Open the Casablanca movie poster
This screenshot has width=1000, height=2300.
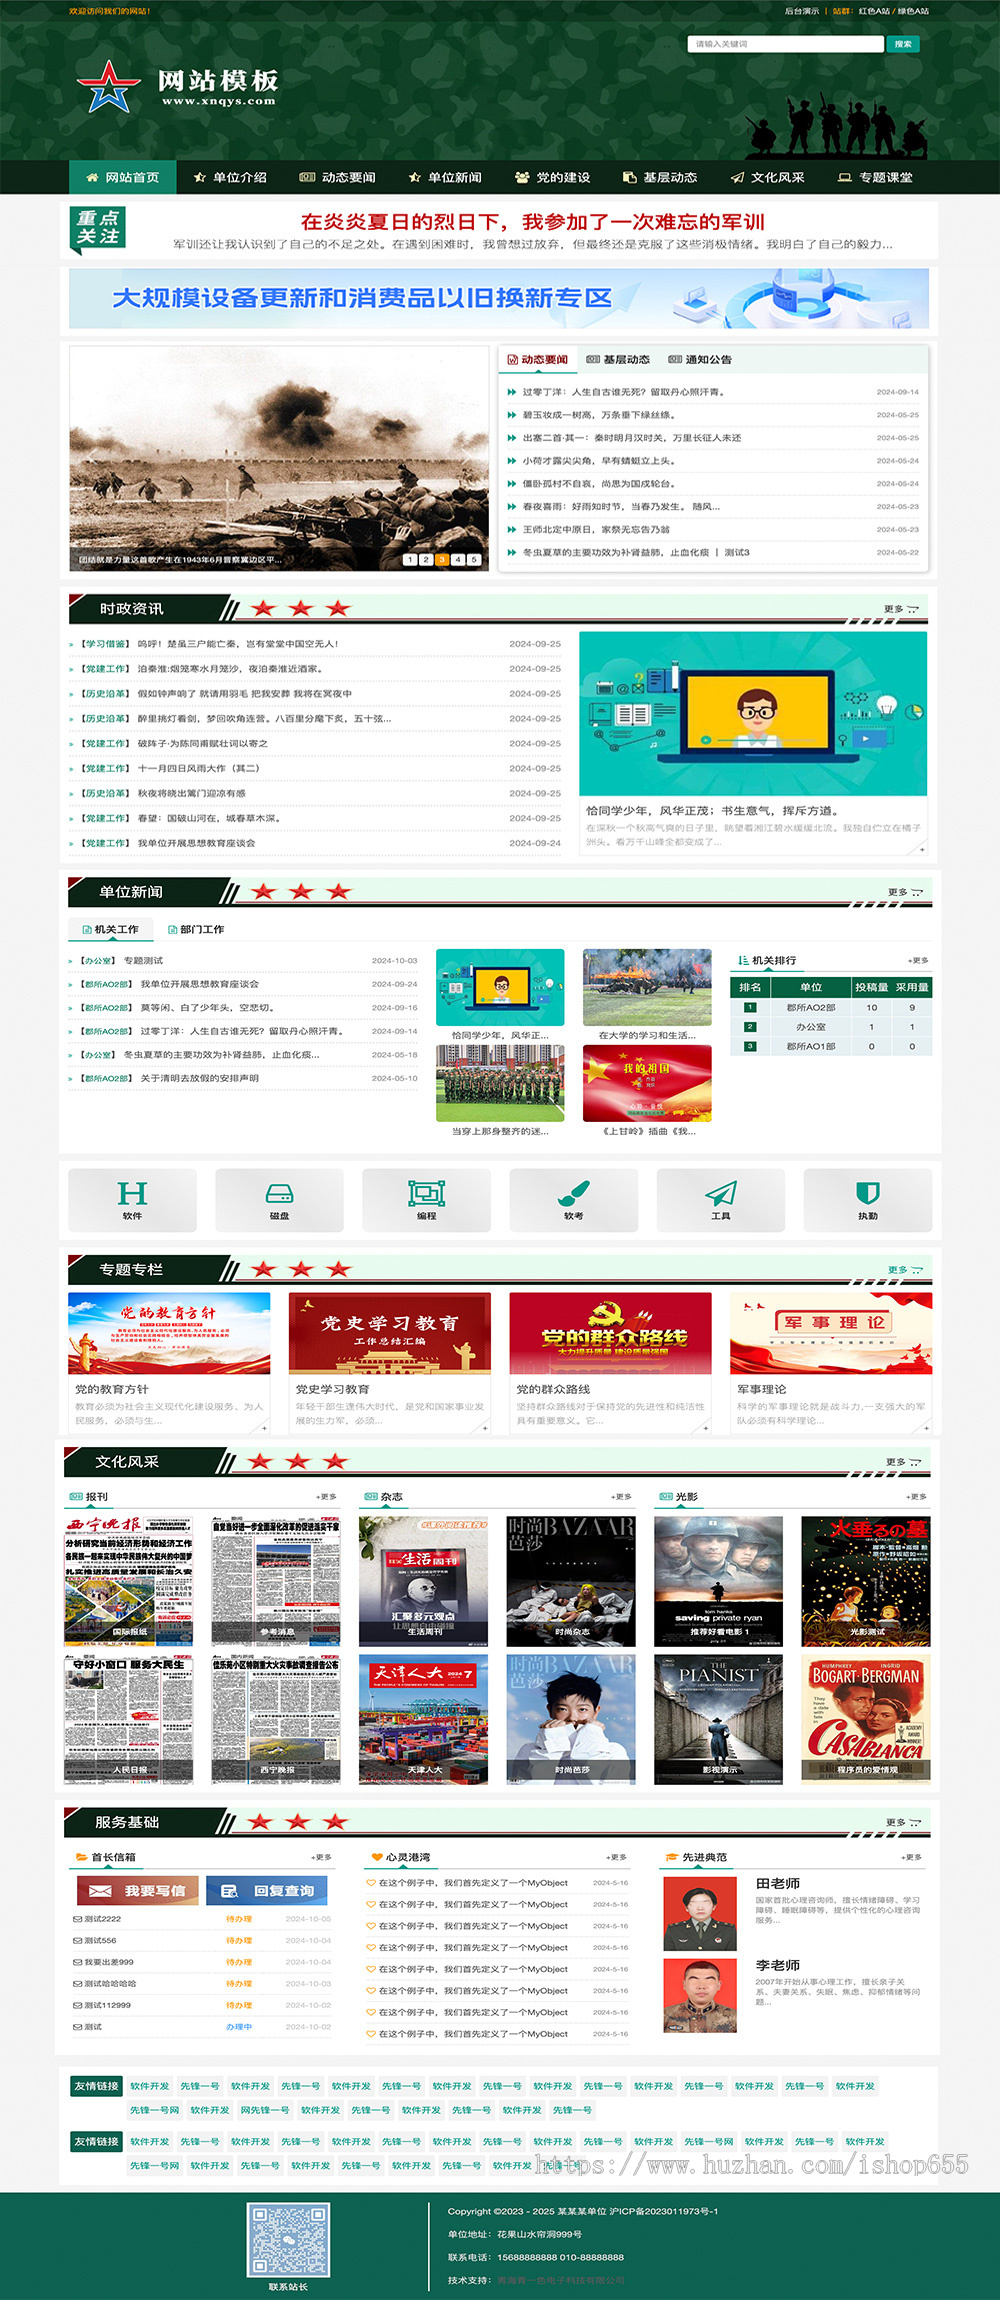865,1719
